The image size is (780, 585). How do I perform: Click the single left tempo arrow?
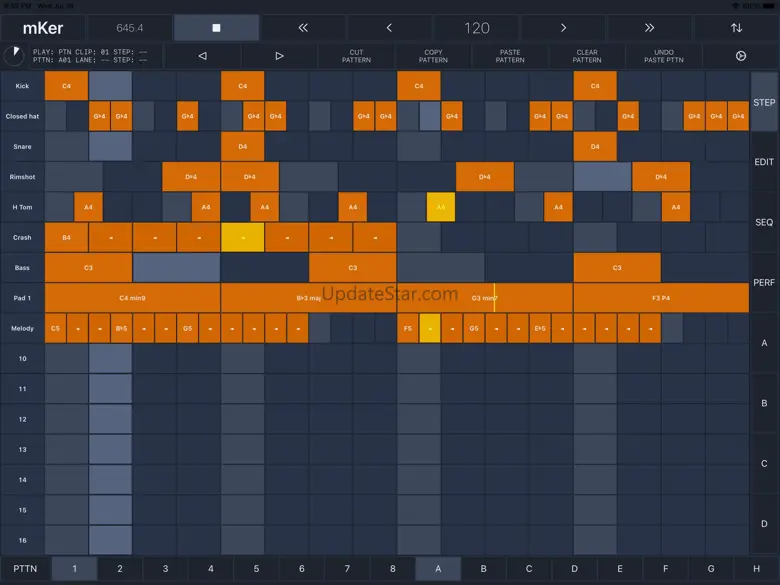(389, 28)
